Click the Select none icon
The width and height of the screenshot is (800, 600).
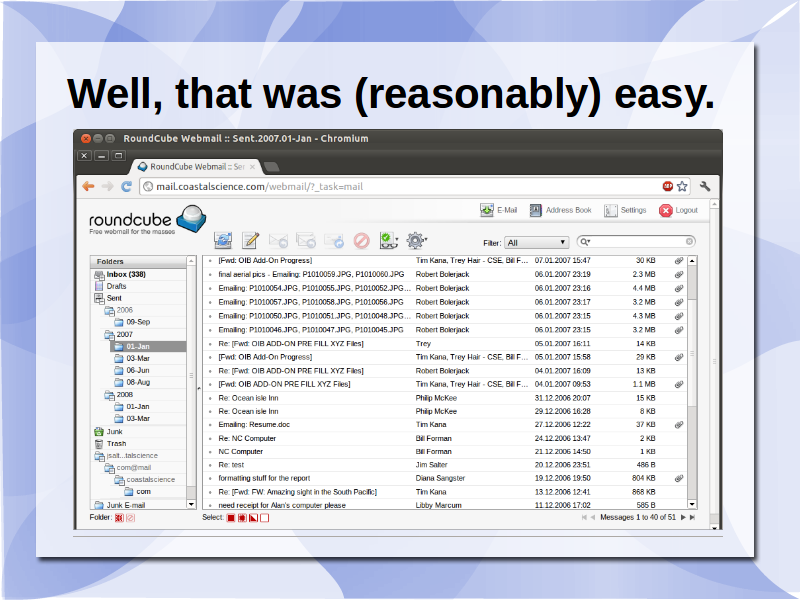pyautogui.click(x=264, y=518)
